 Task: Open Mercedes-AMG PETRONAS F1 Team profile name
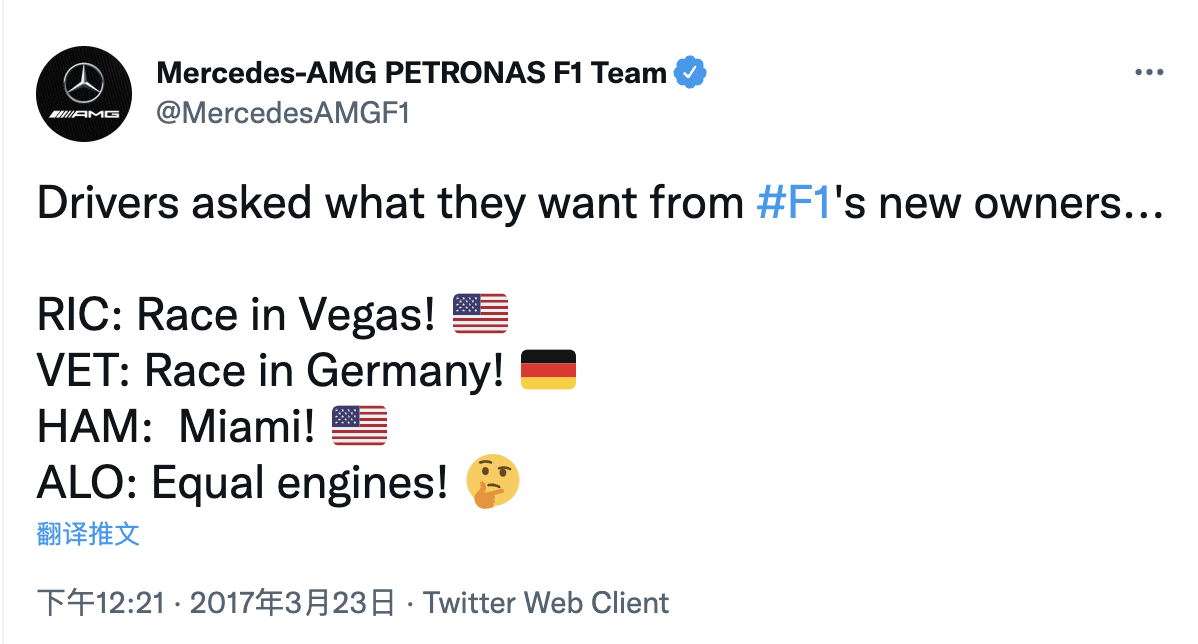tap(412, 73)
